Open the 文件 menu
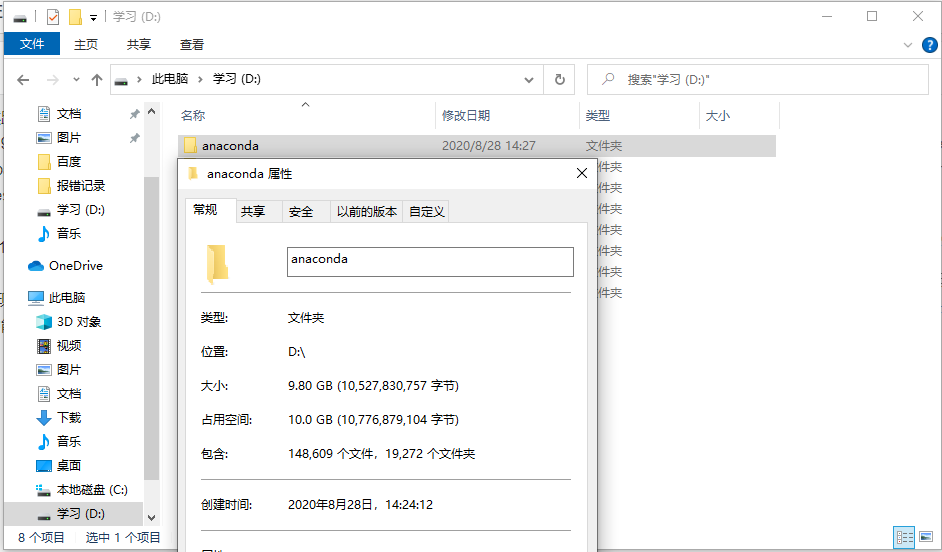The width and height of the screenshot is (942, 552). point(32,44)
